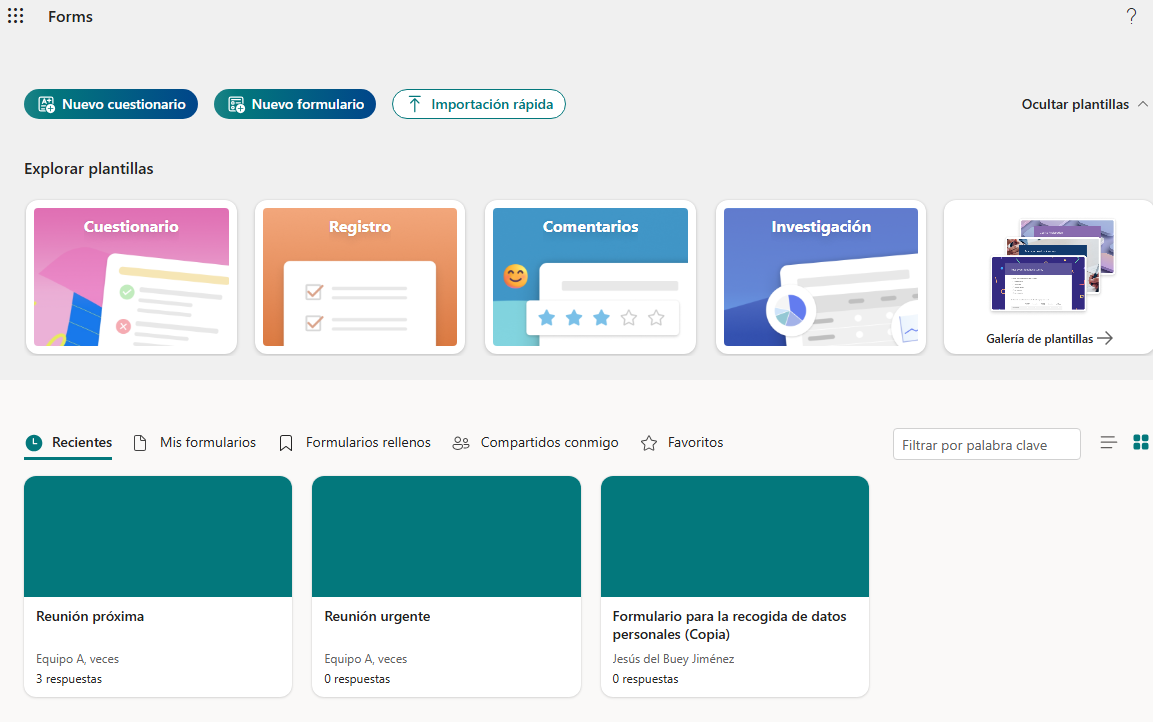
Task: Create a Nuevo cuestionario
Action: (111, 104)
